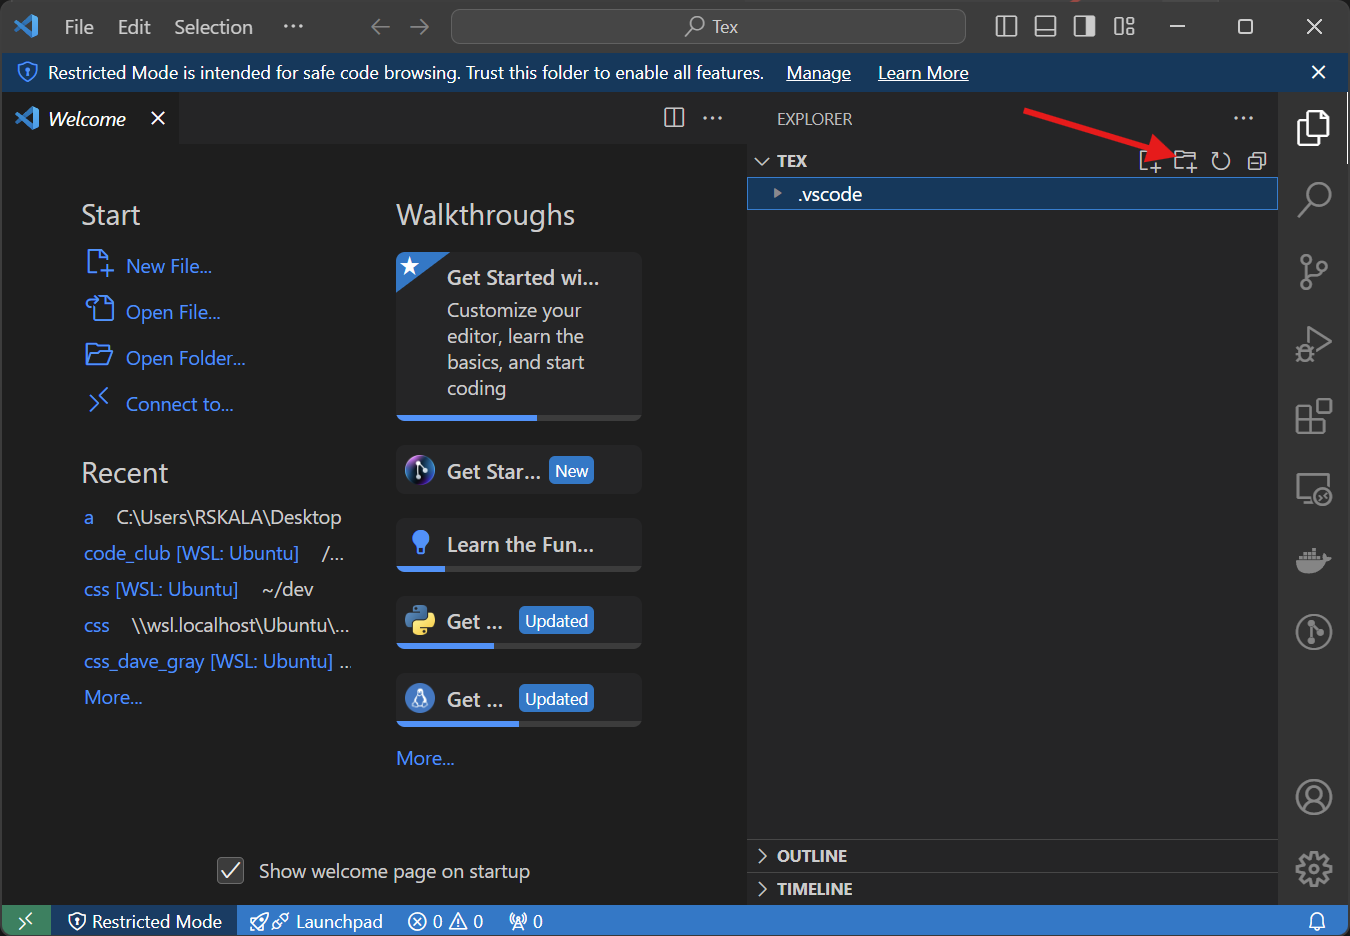Viewport: 1350px width, 936px height.
Task: Open the Search view in activity bar
Action: click(x=1313, y=199)
